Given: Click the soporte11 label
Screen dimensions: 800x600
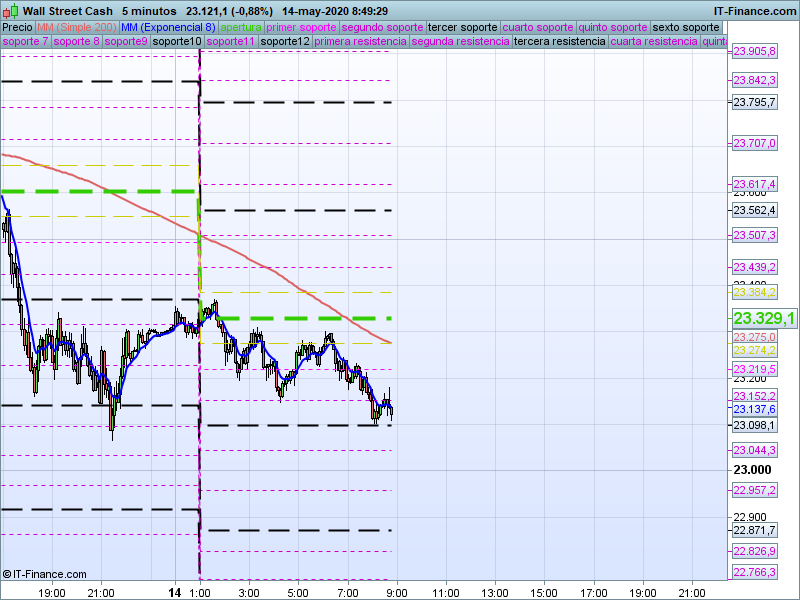Looking at the screenshot, I should coord(231,41).
